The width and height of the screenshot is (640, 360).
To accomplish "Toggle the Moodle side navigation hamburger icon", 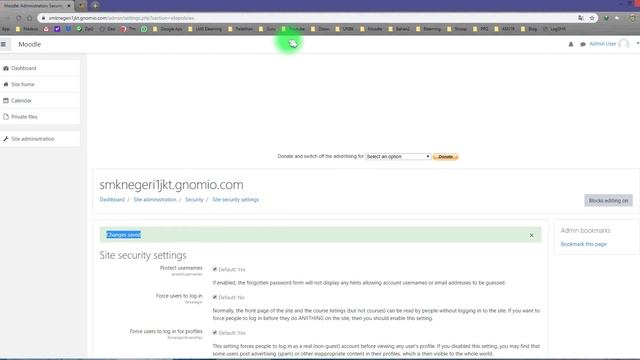I will tap(4, 44).
